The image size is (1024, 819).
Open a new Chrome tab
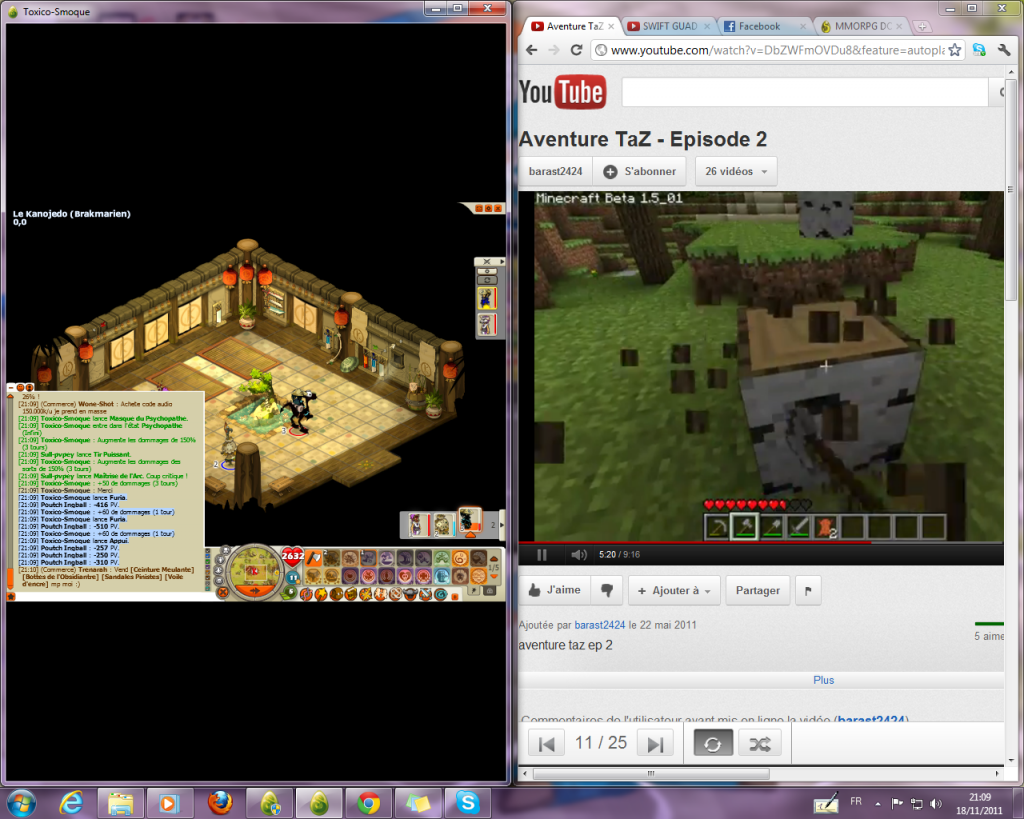(922, 27)
